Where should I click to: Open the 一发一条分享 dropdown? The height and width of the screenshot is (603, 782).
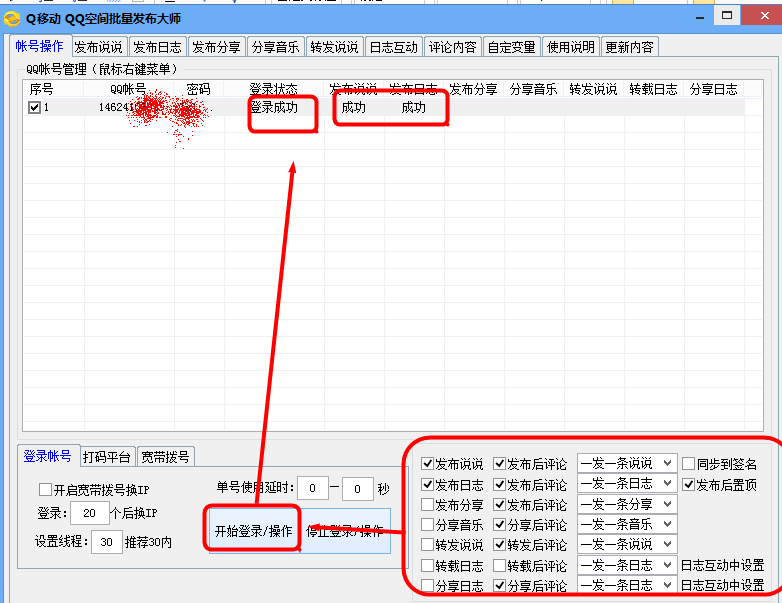pyautogui.click(x=627, y=504)
